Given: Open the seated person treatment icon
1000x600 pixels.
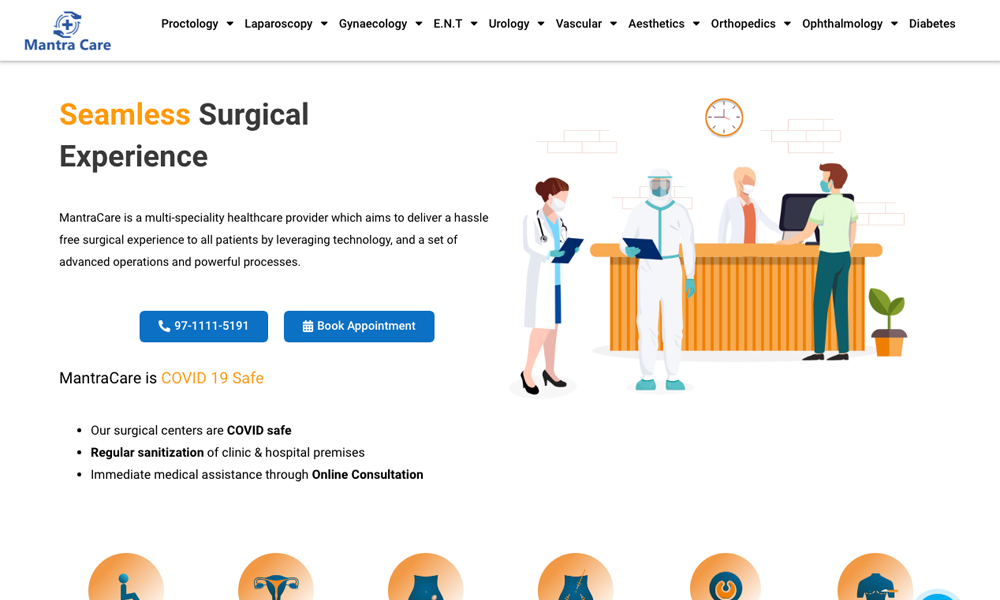Looking at the screenshot, I should point(126,576).
